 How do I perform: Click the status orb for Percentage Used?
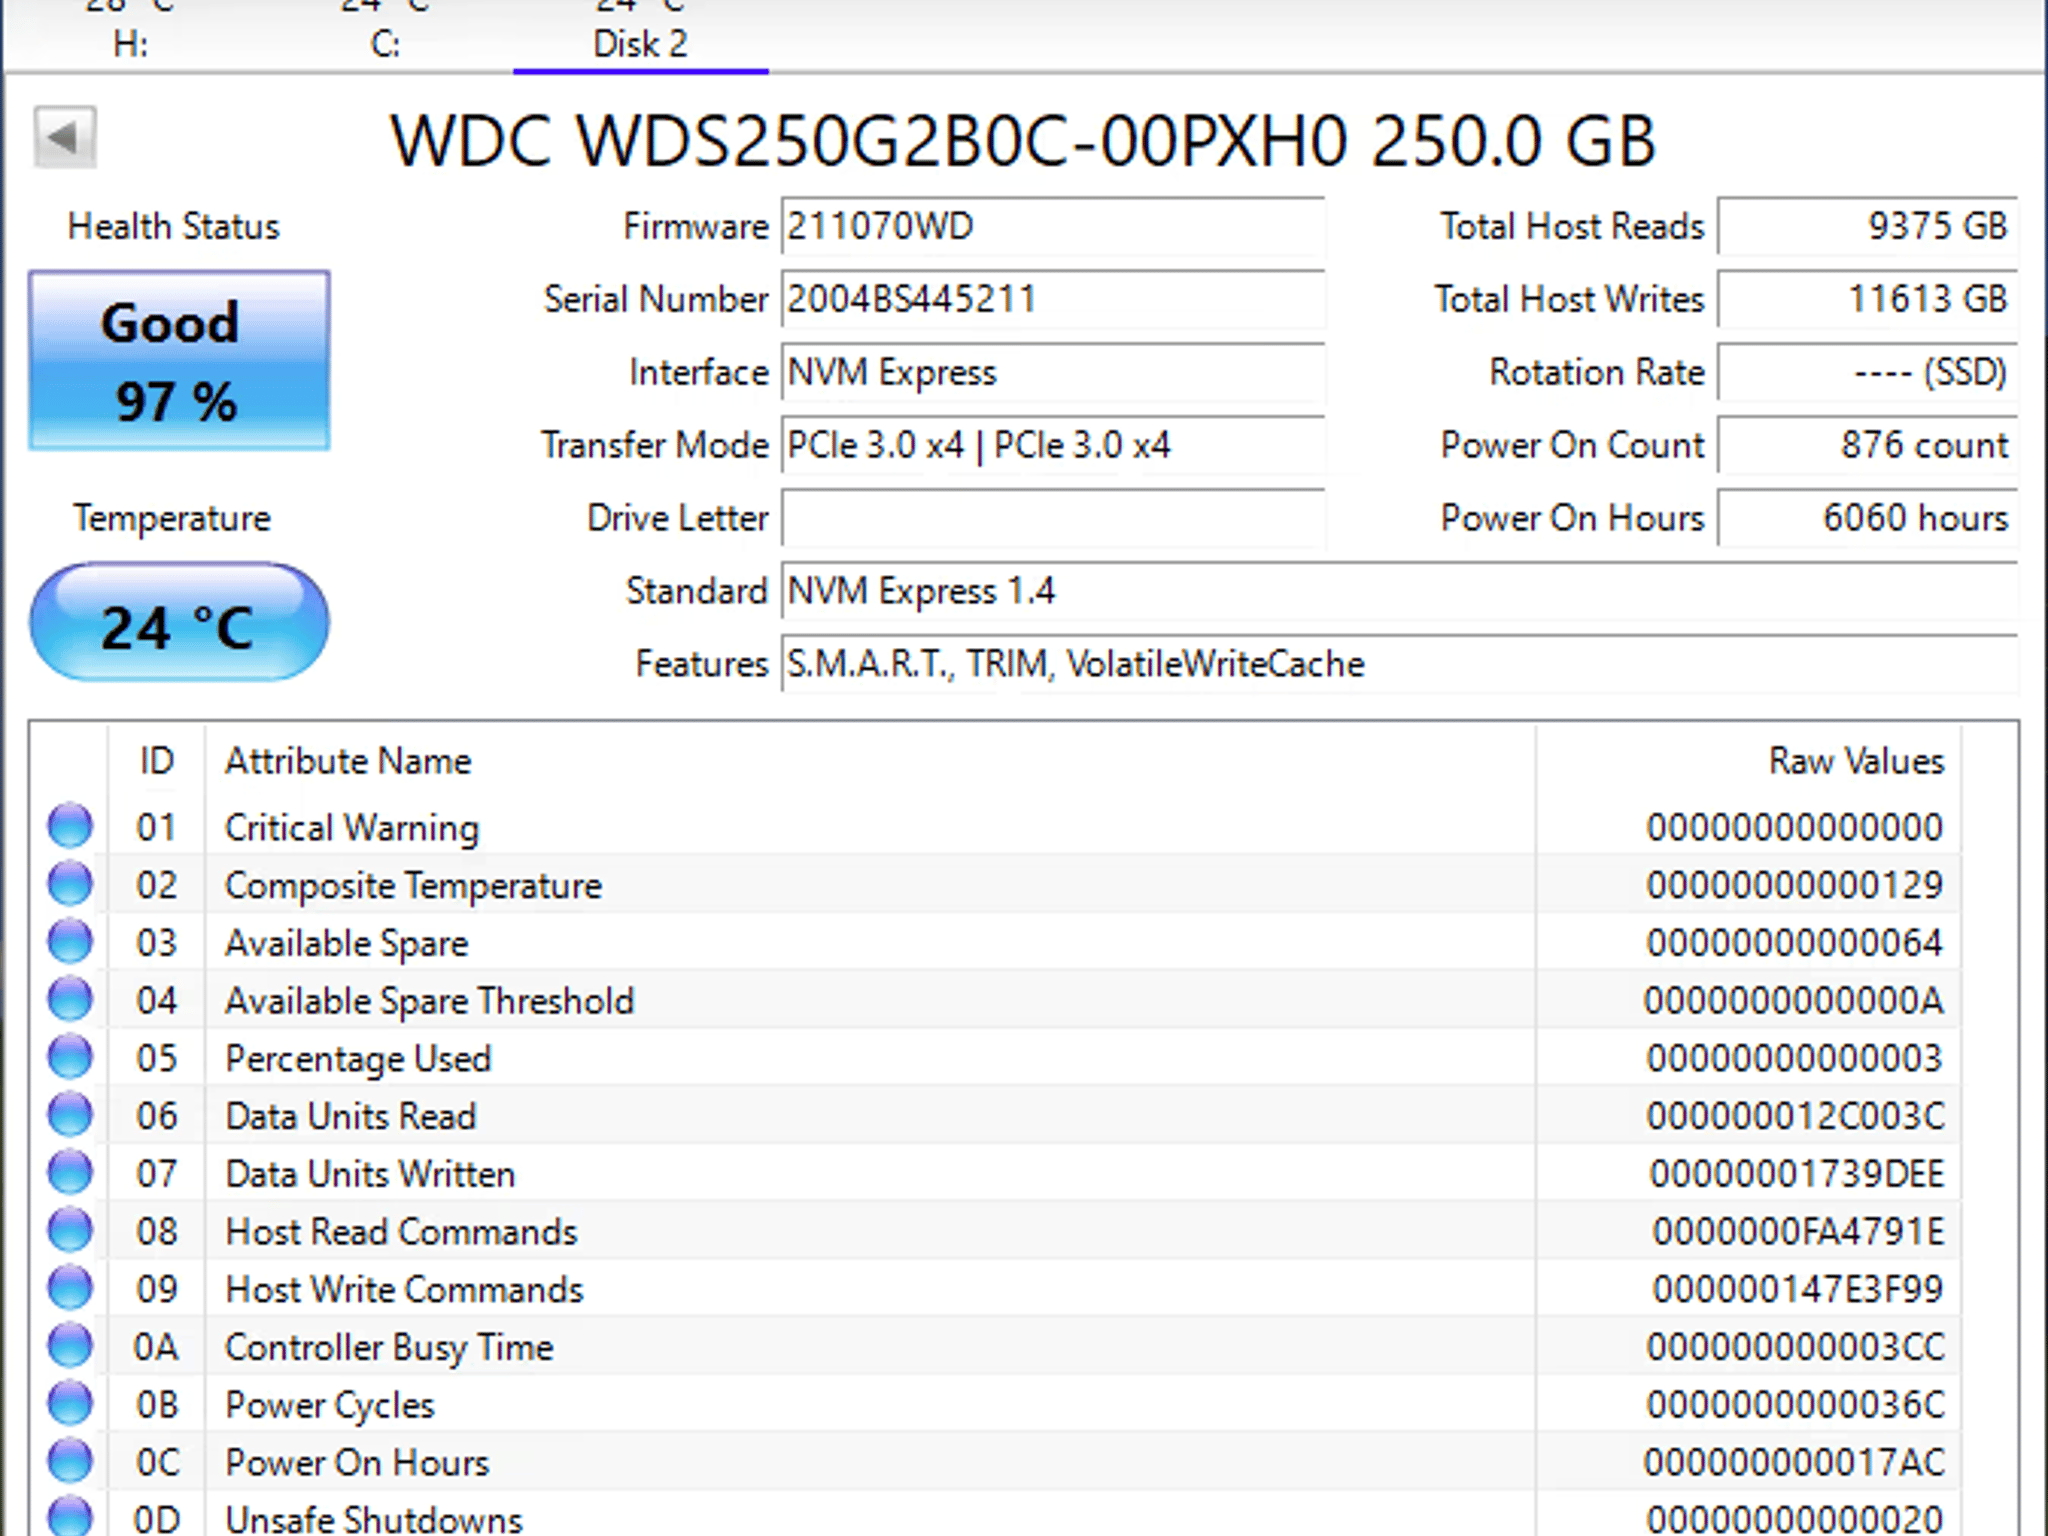tap(70, 1057)
